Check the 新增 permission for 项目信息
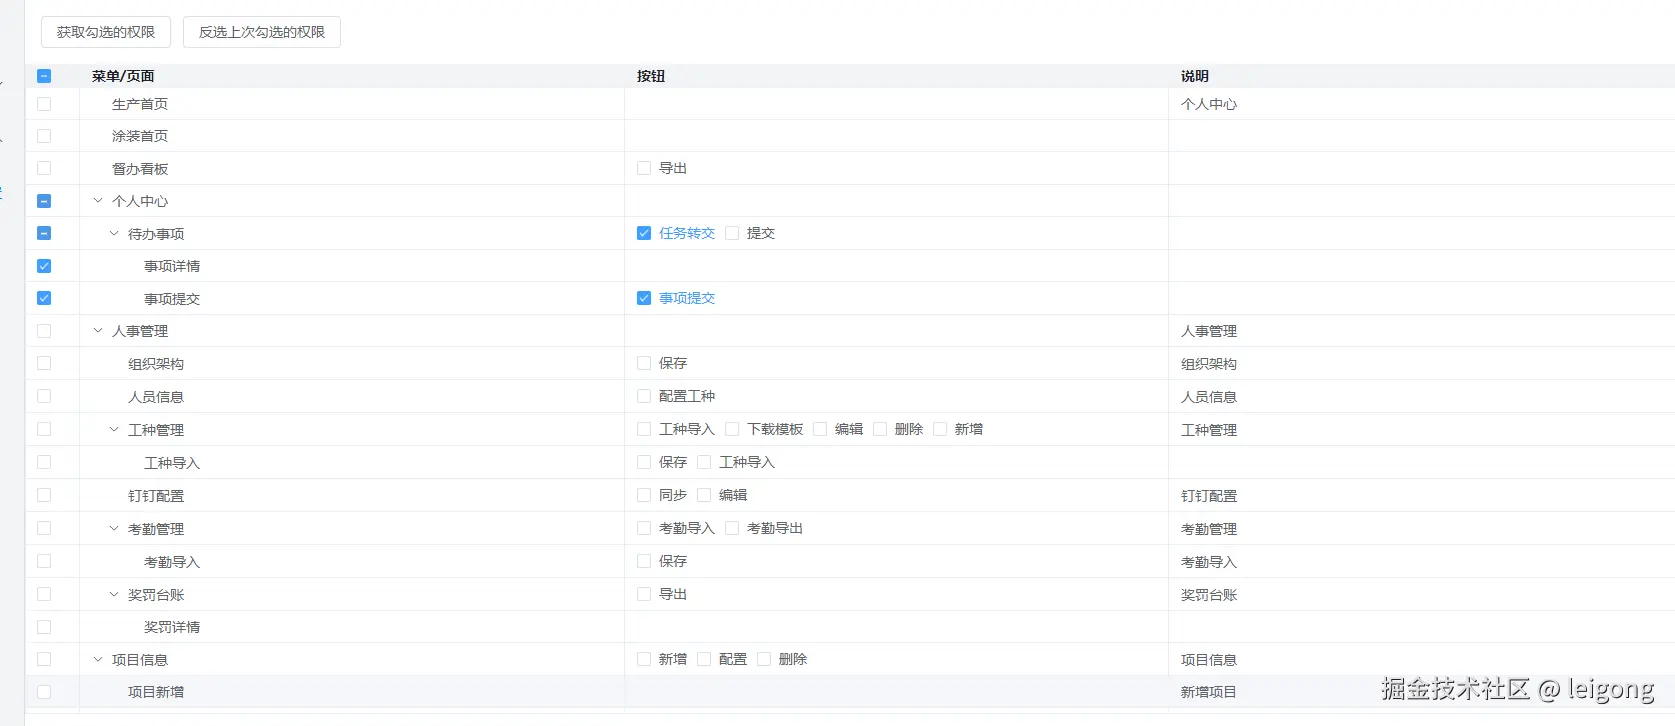This screenshot has height=726, width=1675. (x=644, y=659)
